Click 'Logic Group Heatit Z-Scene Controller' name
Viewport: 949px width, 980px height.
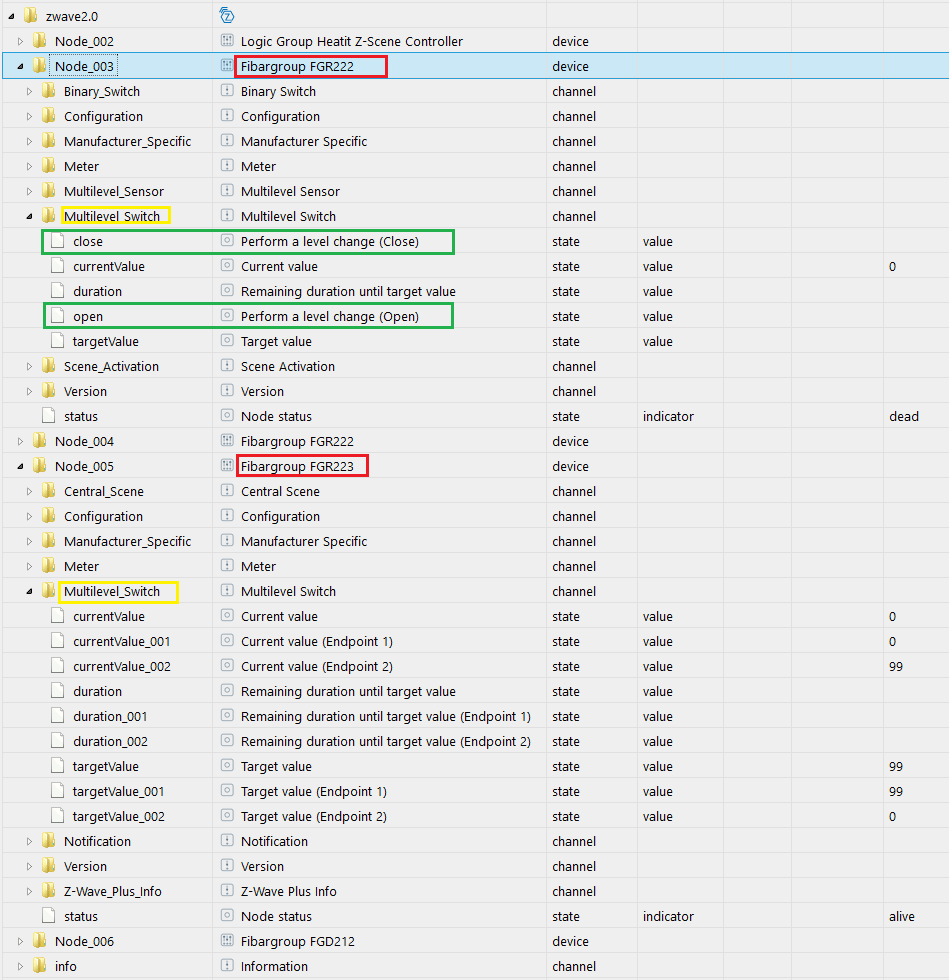point(352,41)
